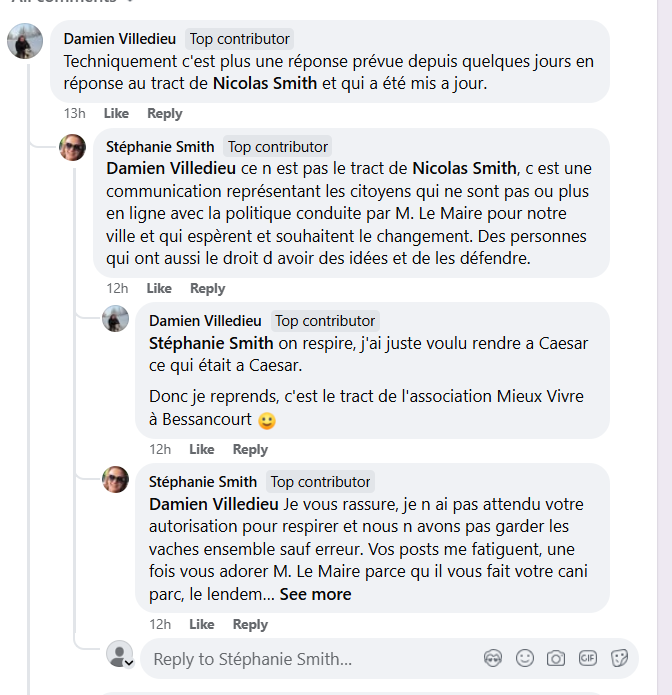Open avatar sticker picker in reply box
672x695 pixels.
pyautogui.click(x=493, y=658)
